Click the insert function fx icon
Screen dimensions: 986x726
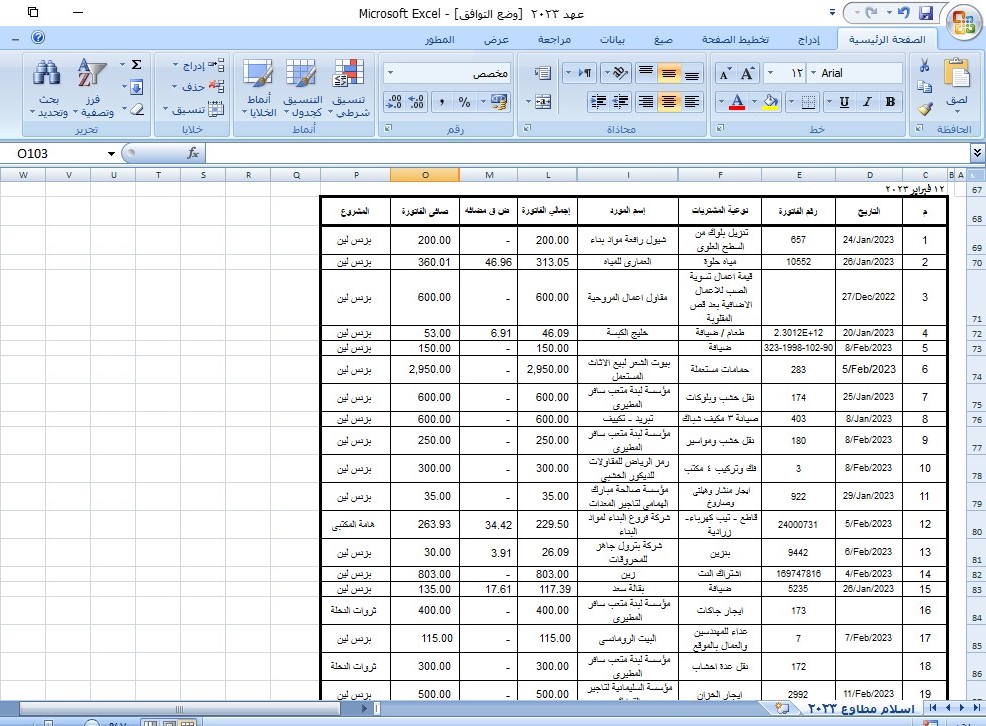click(x=193, y=153)
